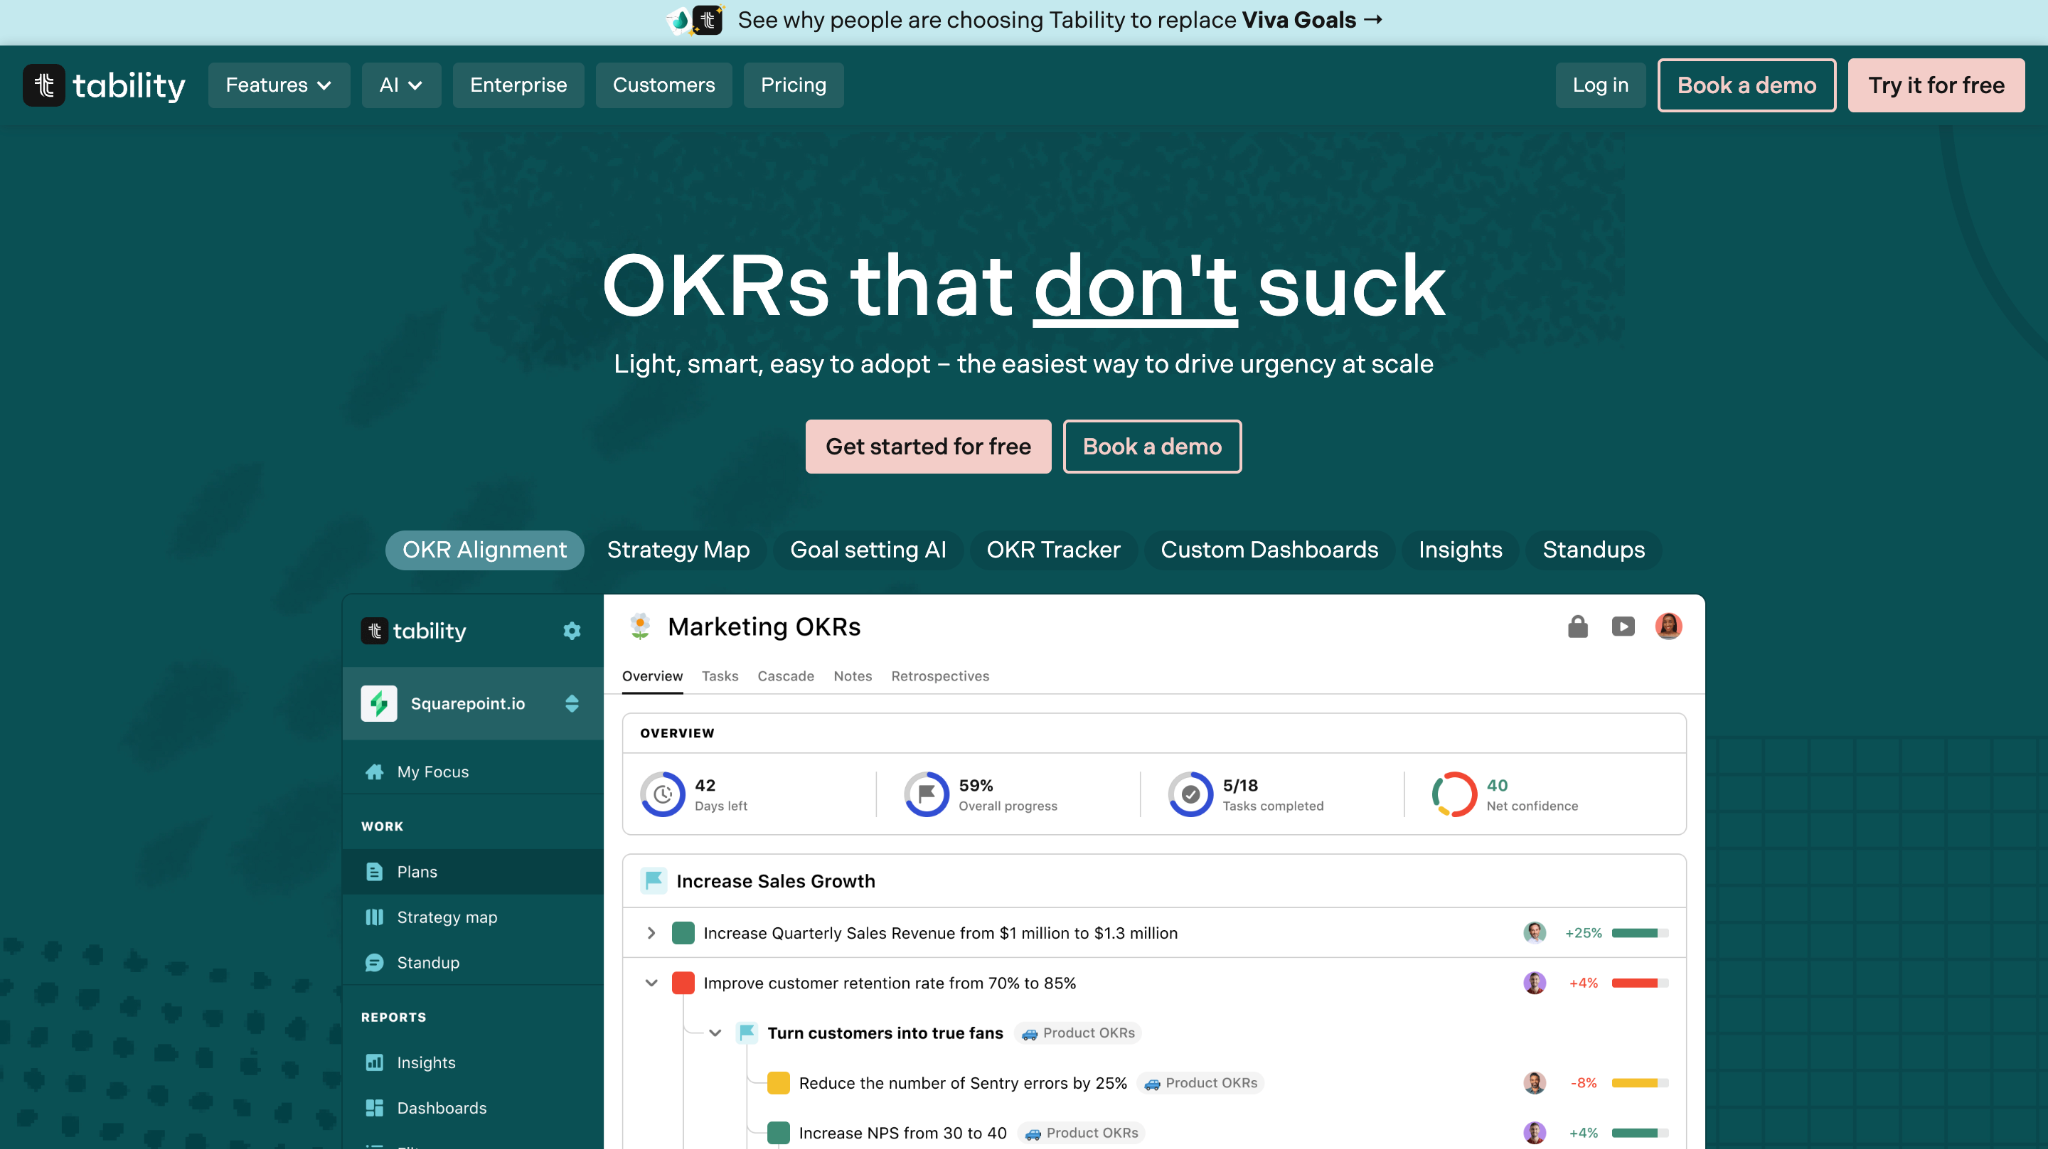Screen dimensions: 2048x1149
Task: Click the gear settings icon beside tability
Action: [x=572, y=631]
